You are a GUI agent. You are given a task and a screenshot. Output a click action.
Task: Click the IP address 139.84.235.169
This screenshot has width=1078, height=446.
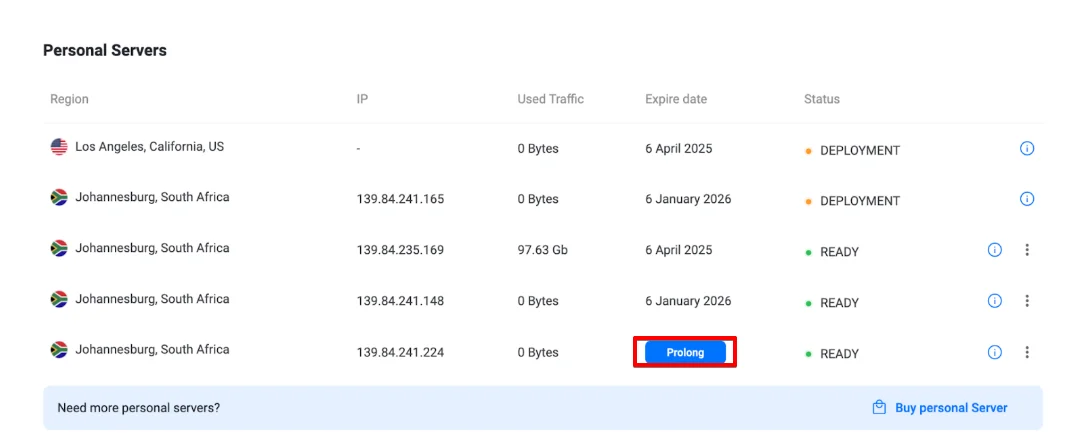coord(400,250)
